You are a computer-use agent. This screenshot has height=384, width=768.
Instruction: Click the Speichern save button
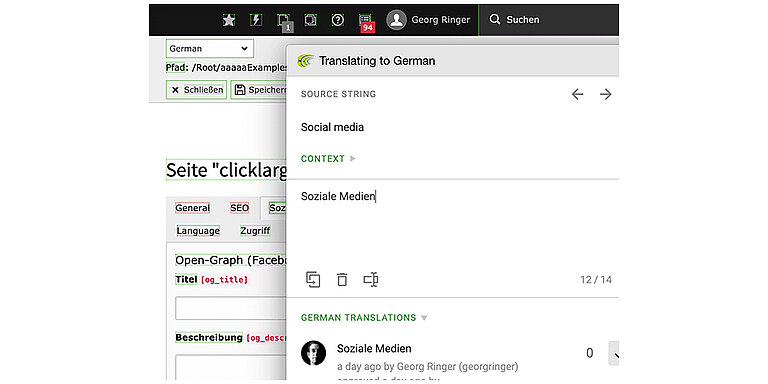click(260, 90)
